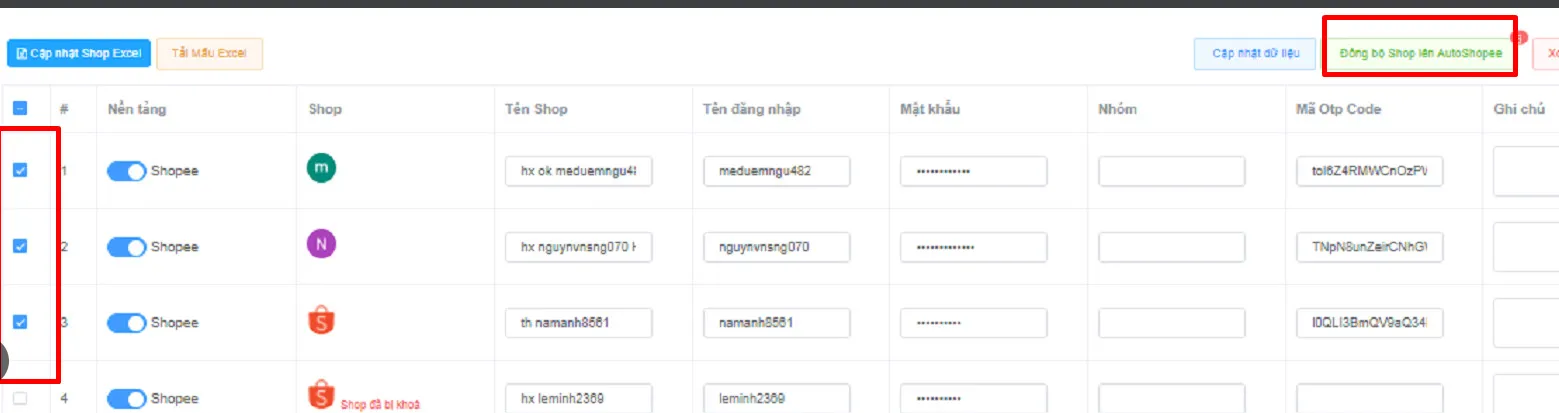The image size is (1559, 413).
Task: Click password field in namanh8561 row
Action: coord(974,323)
